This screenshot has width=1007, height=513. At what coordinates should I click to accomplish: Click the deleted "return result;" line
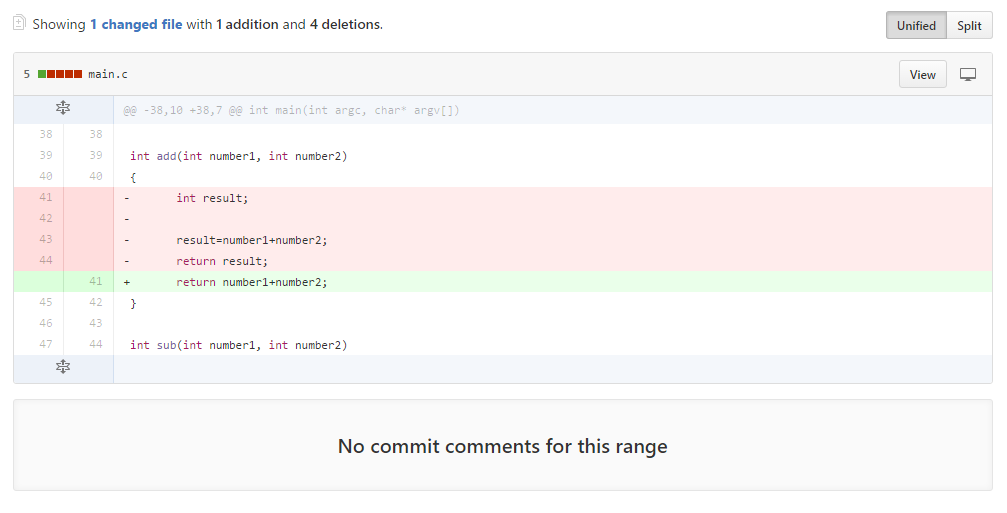pyautogui.click(x=222, y=261)
